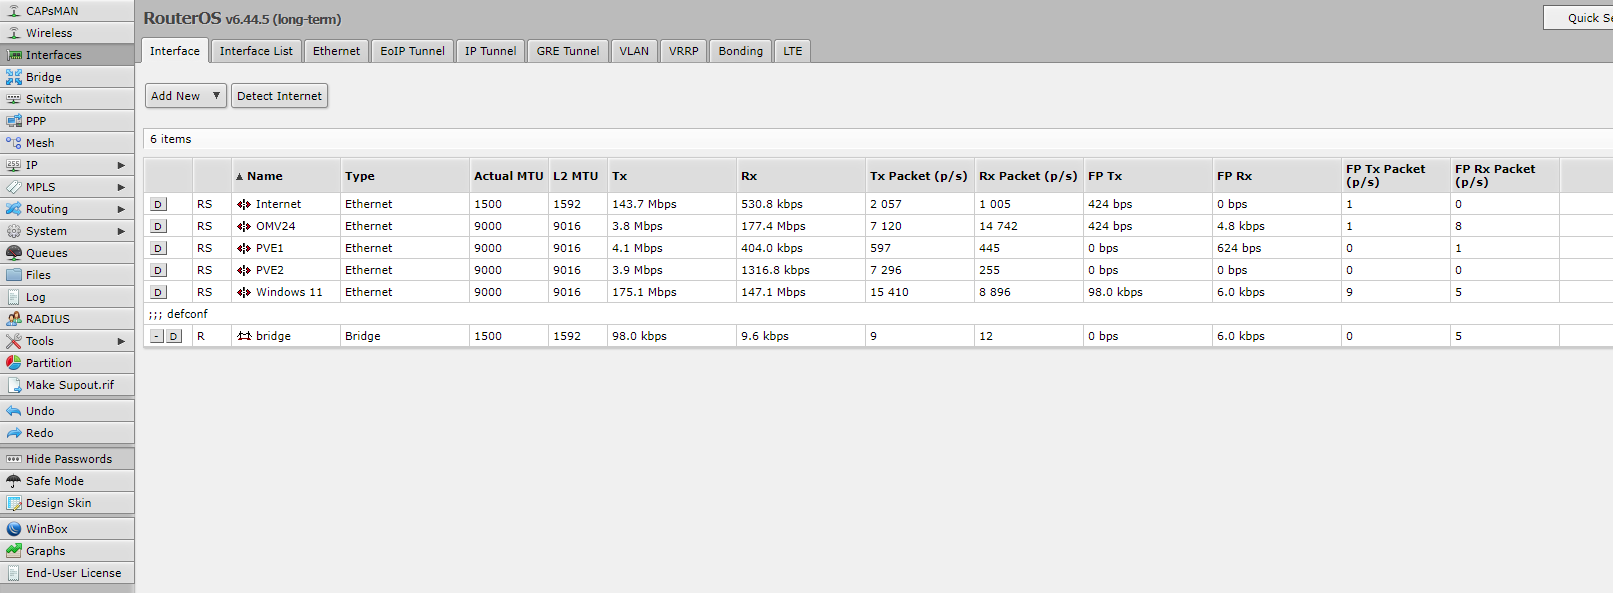Open End-User License document icon
This screenshot has width=1613, height=593.
tap(14, 573)
